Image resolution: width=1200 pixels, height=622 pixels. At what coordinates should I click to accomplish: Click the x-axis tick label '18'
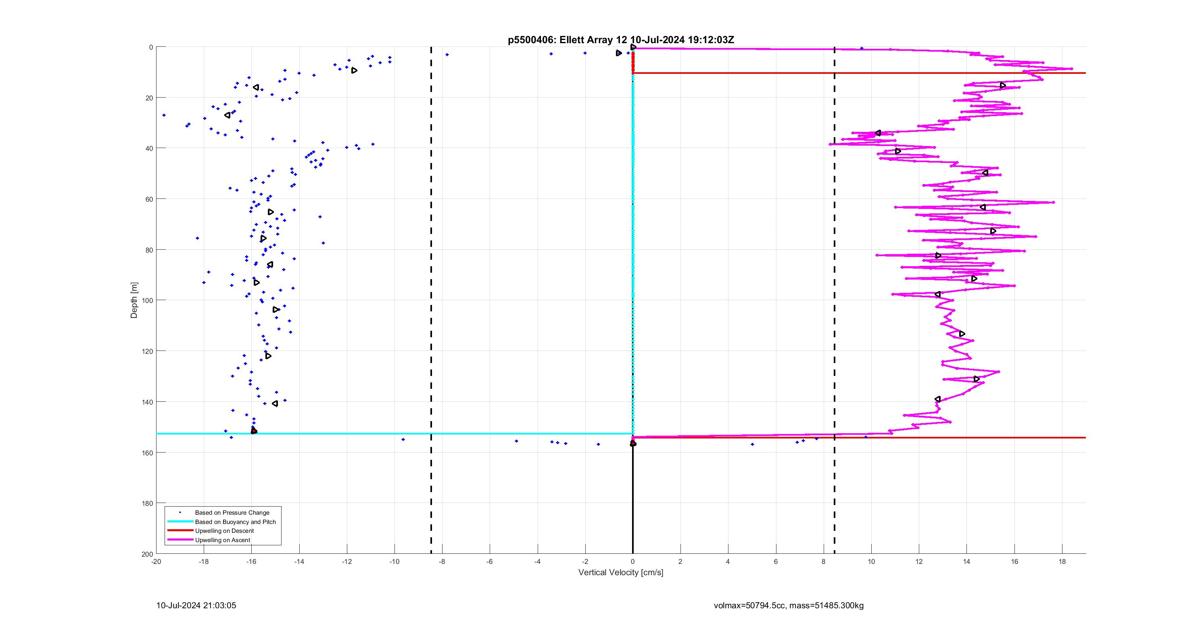[1062, 562]
